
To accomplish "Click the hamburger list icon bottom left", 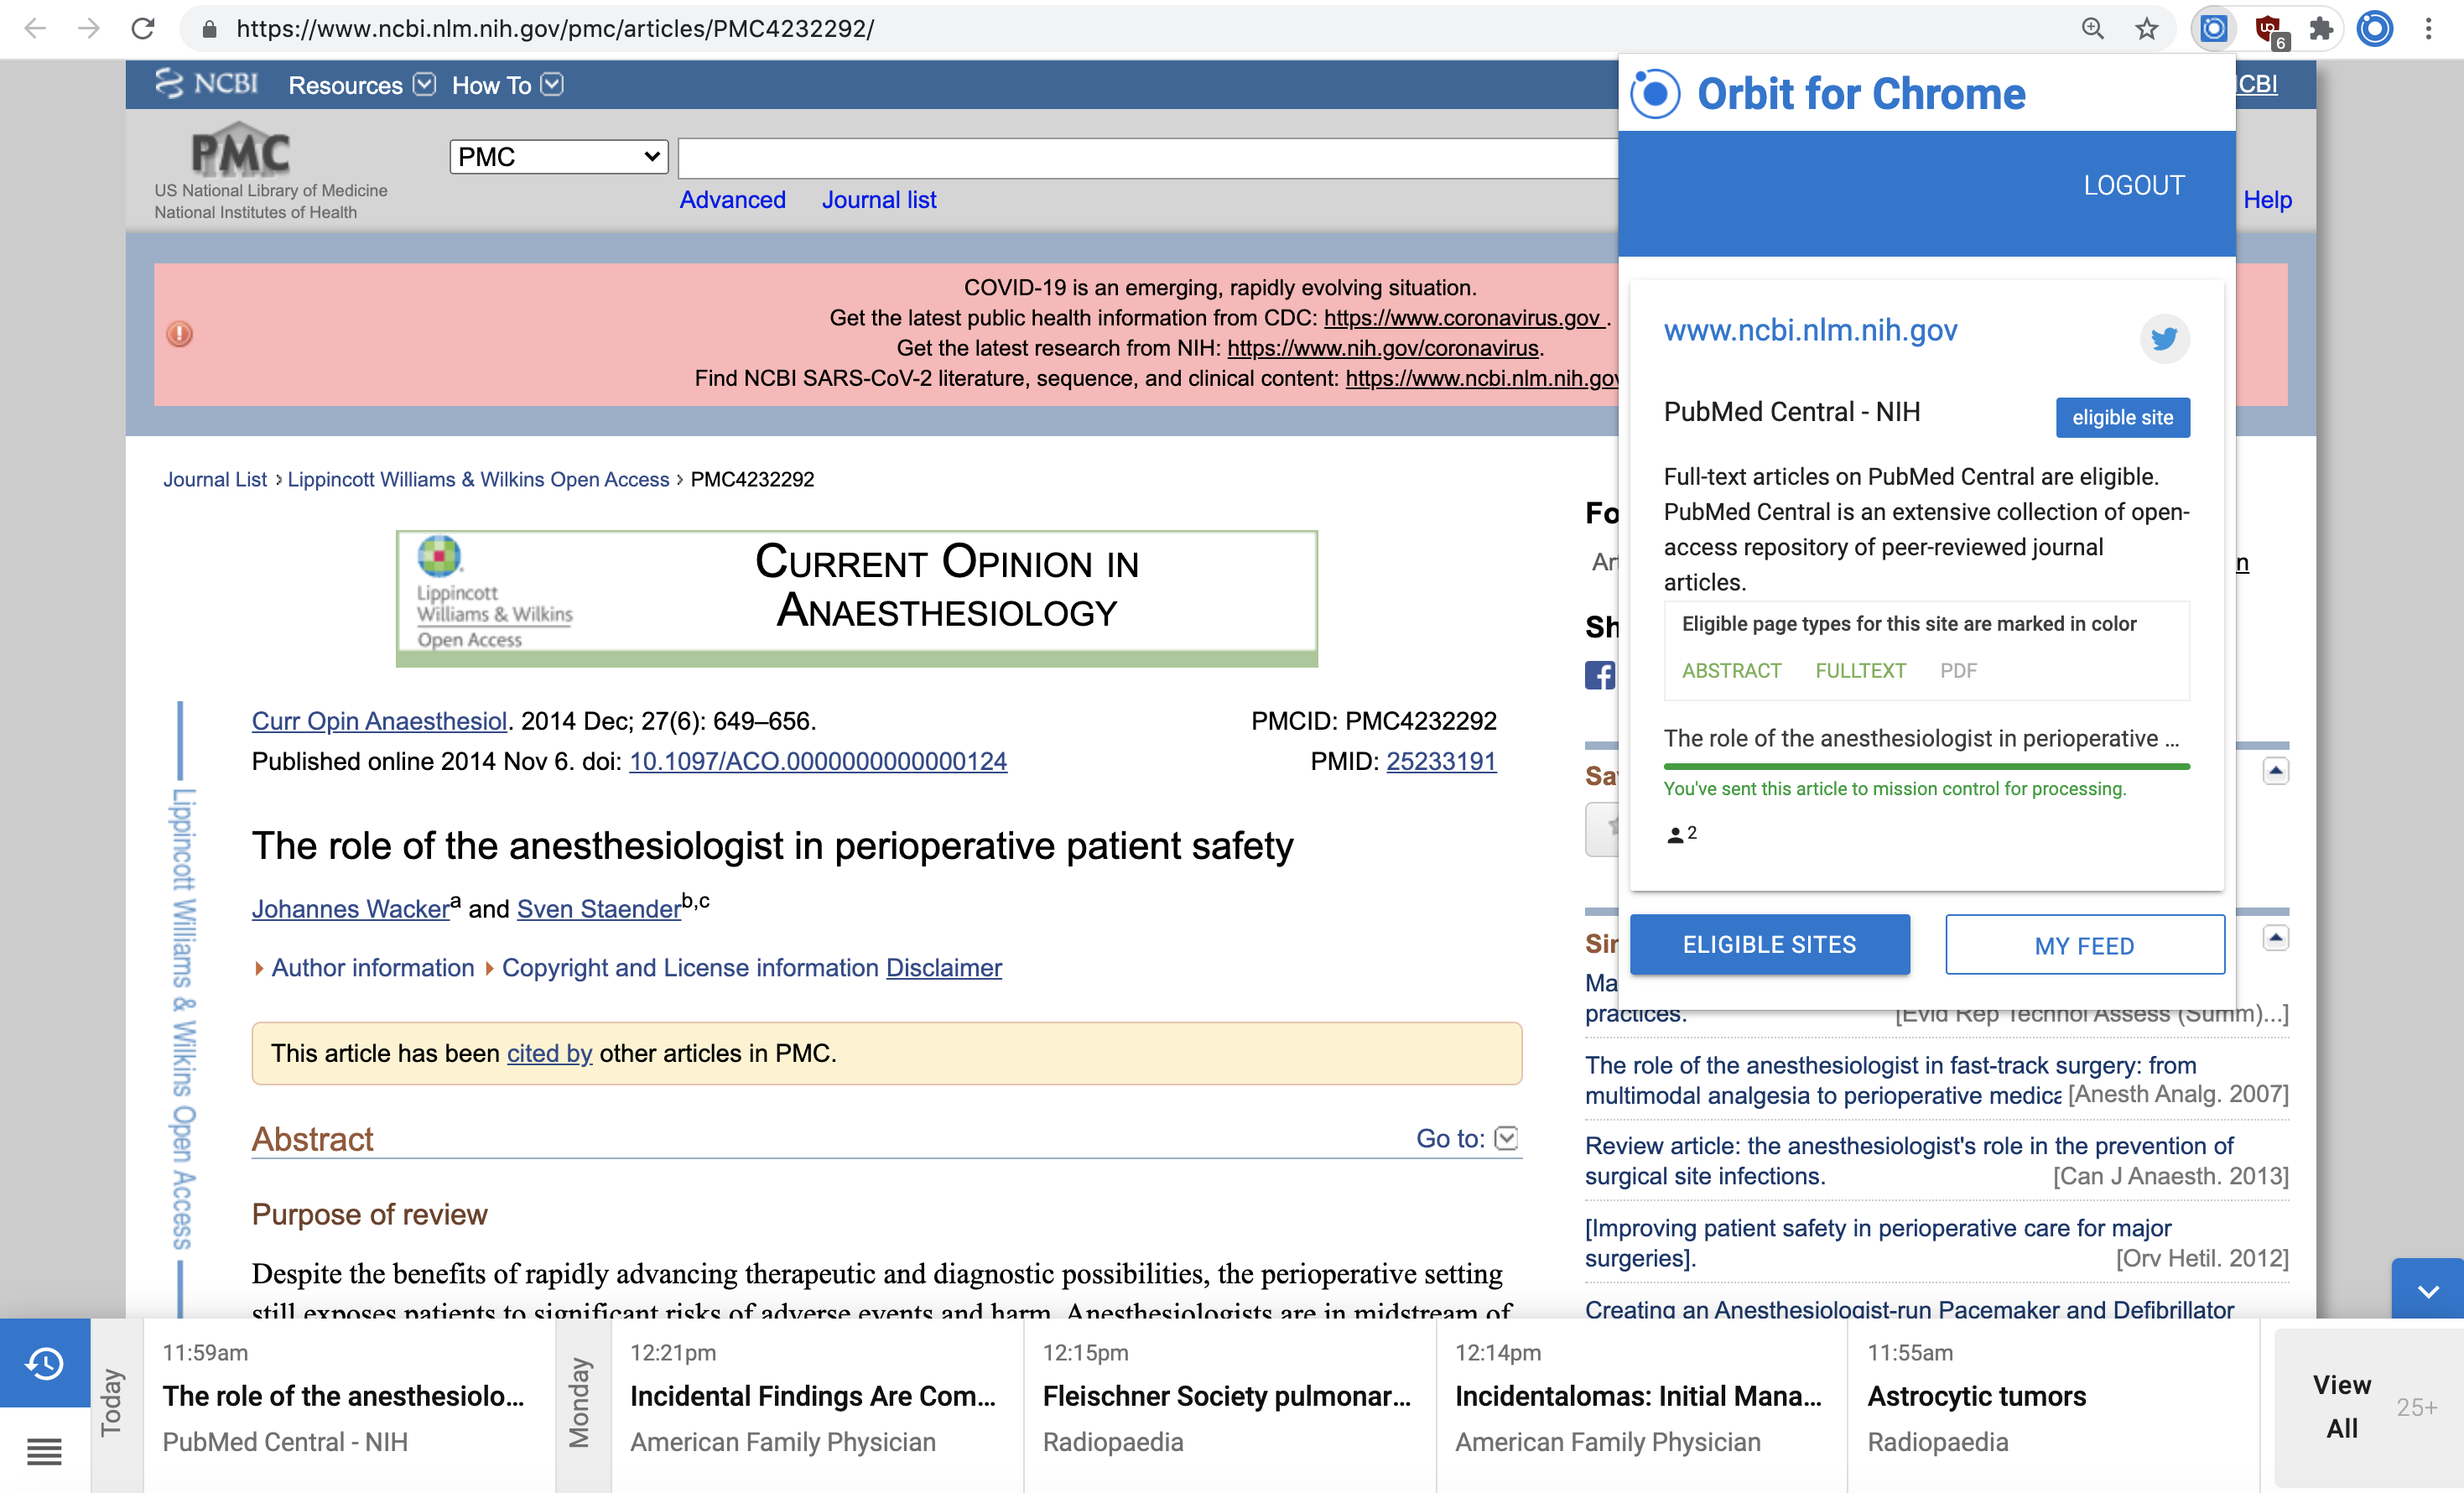I will pyautogui.click(x=45, y=1450).
